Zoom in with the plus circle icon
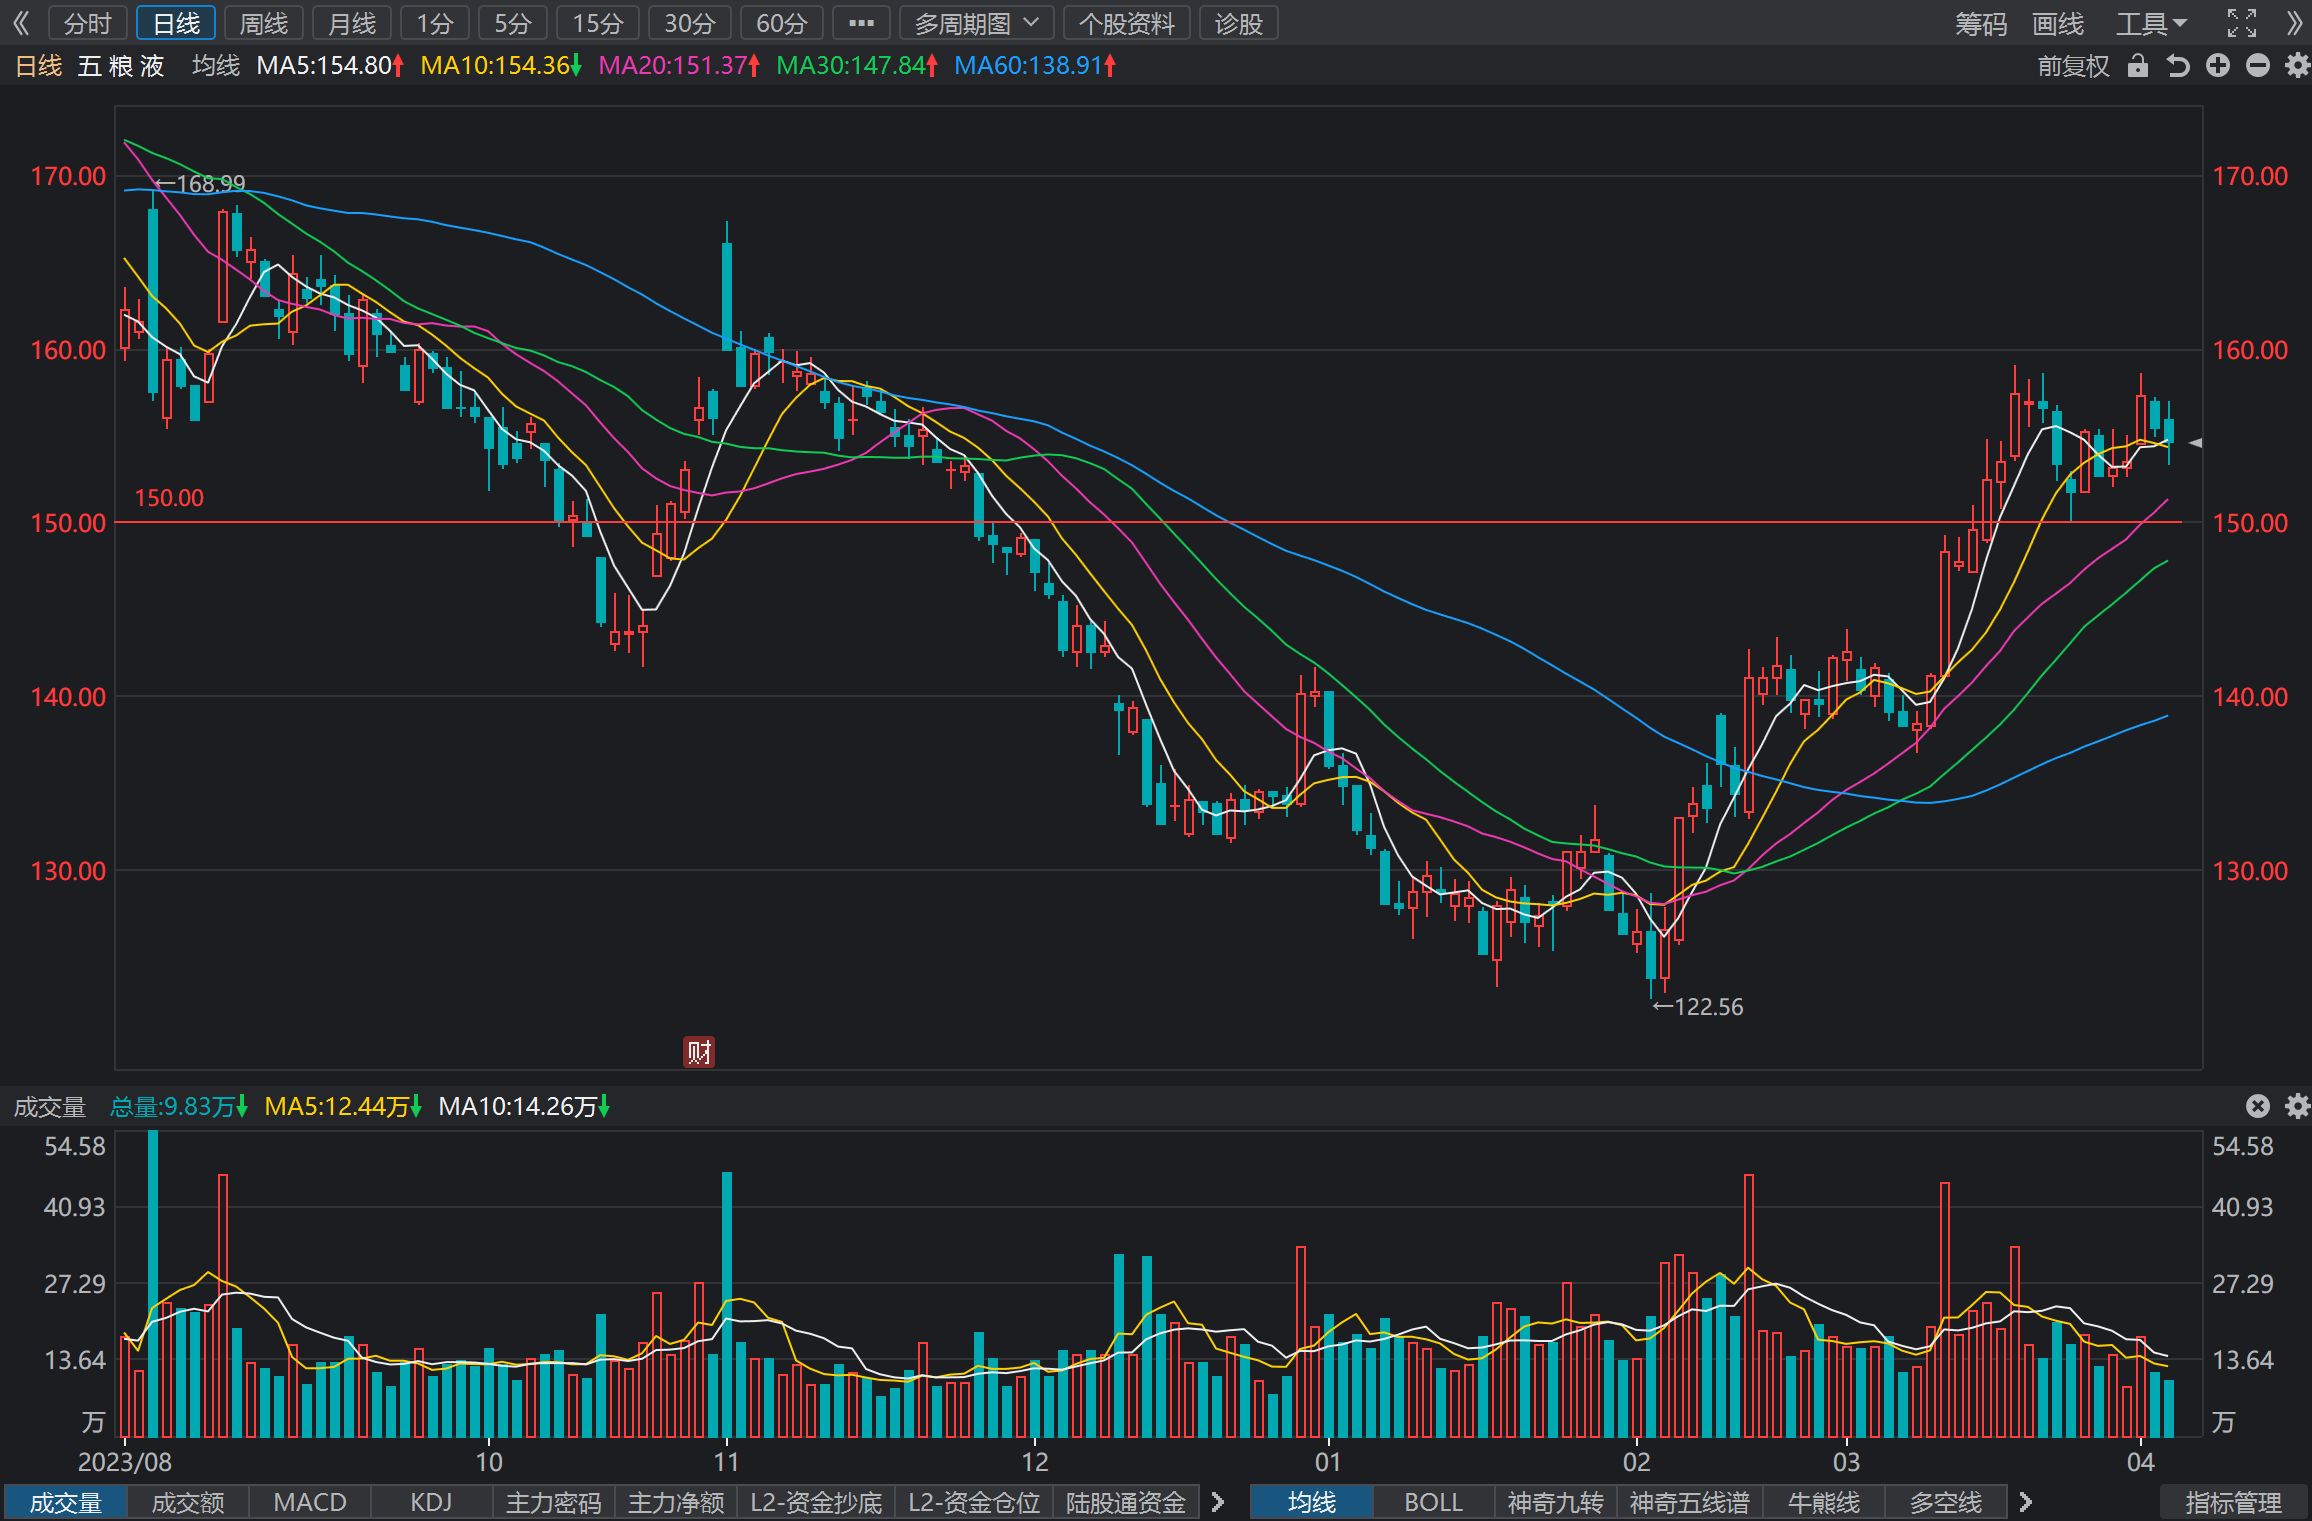The image size is (2312, 1521). (2218, 66)
